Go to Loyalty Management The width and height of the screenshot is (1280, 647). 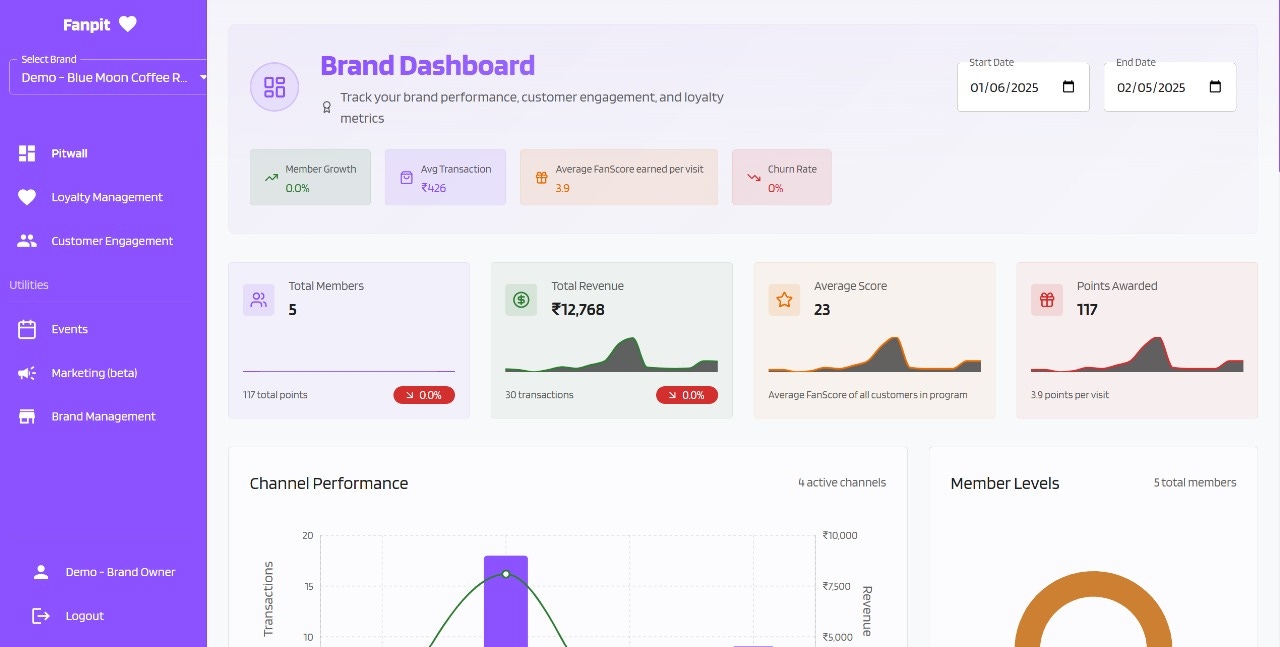(x=107, y=197)
